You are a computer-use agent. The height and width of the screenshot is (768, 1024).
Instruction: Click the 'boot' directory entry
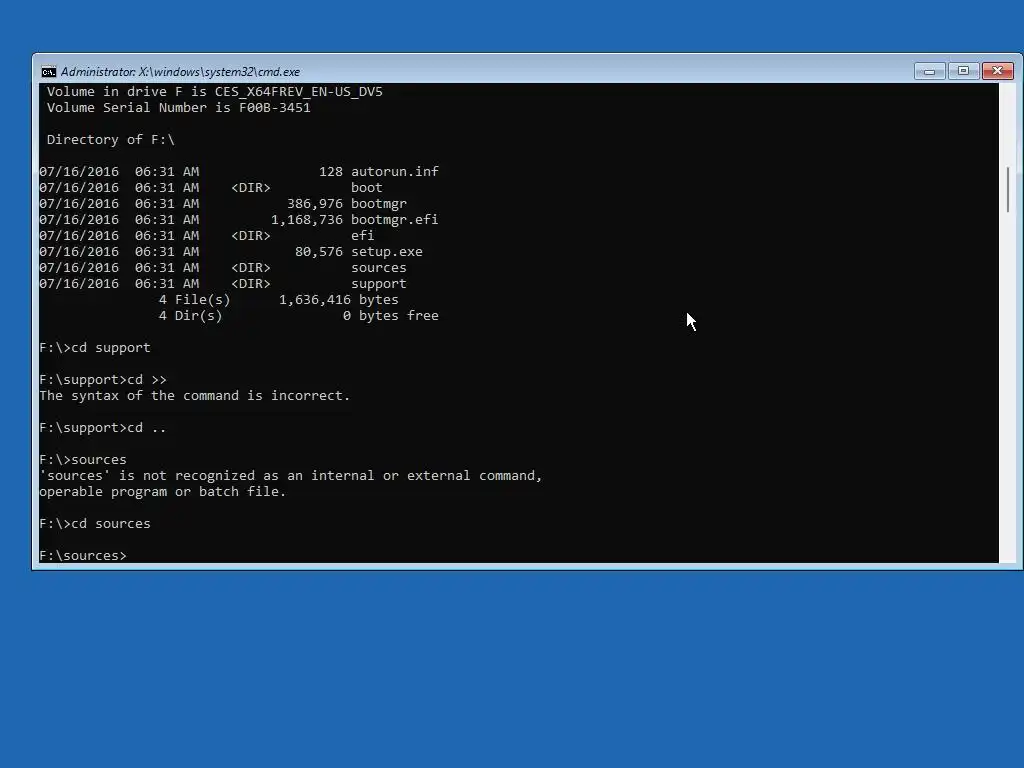[366, 187]
